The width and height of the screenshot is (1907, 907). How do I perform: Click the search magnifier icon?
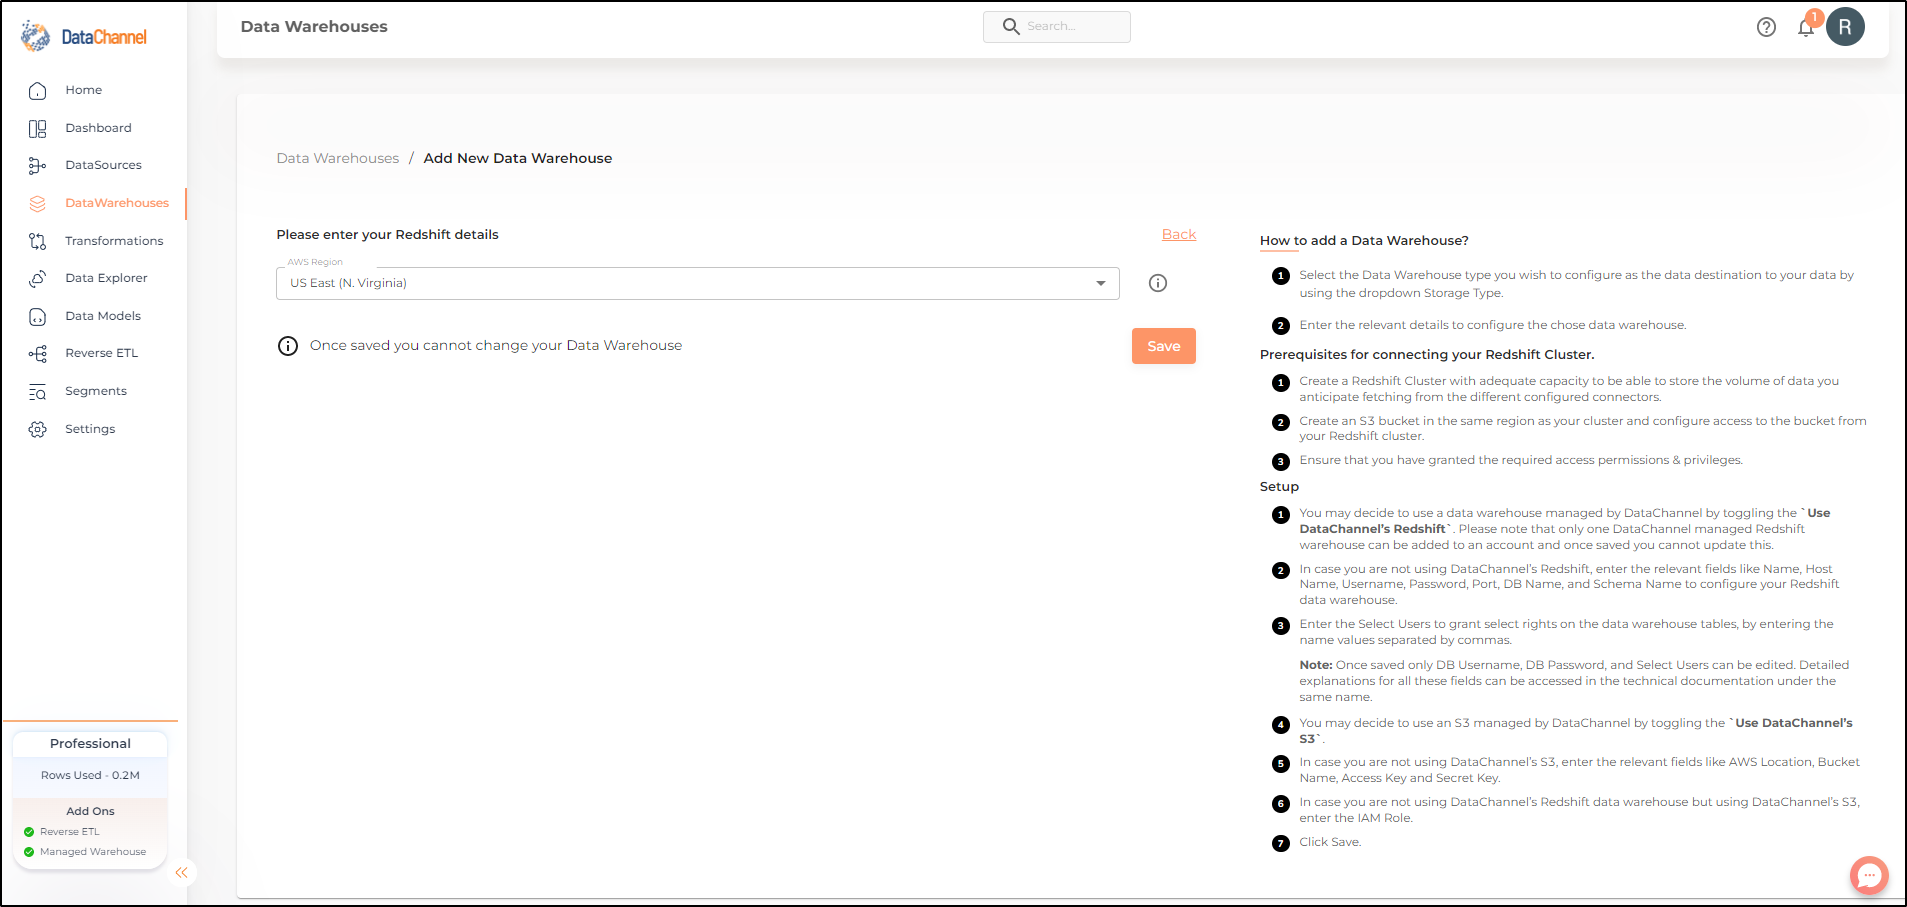(1011, 27)
